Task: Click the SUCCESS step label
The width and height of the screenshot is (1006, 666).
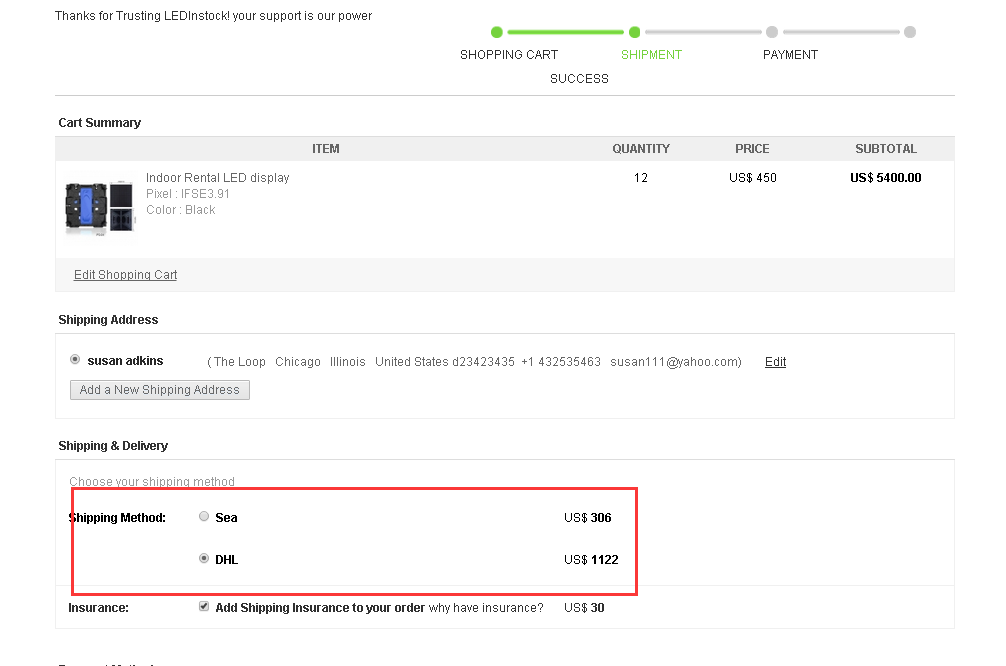Action: (x=579, y=79)
